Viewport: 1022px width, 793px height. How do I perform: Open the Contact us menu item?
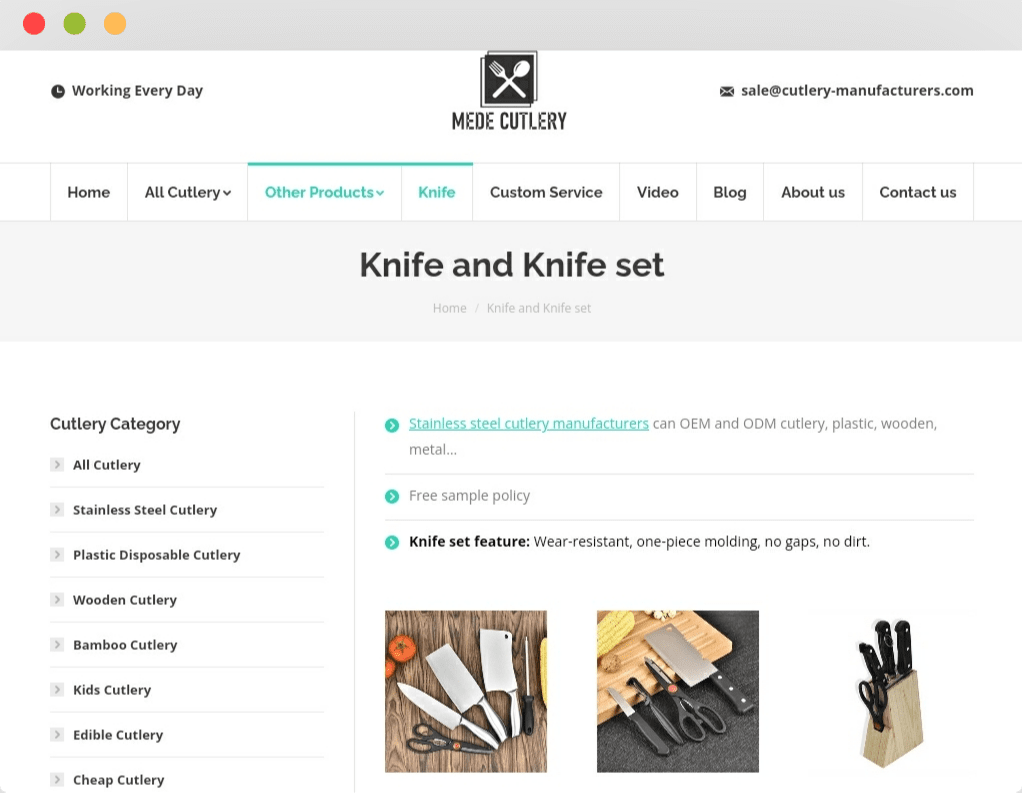pyautogui.click(x=918, y=192)
